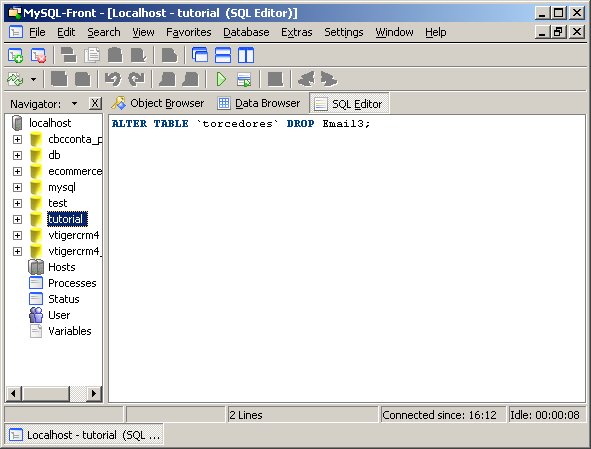Run the SQL query with the green play icon
Screen dimensions: 591x449
[x=221, y=80]
